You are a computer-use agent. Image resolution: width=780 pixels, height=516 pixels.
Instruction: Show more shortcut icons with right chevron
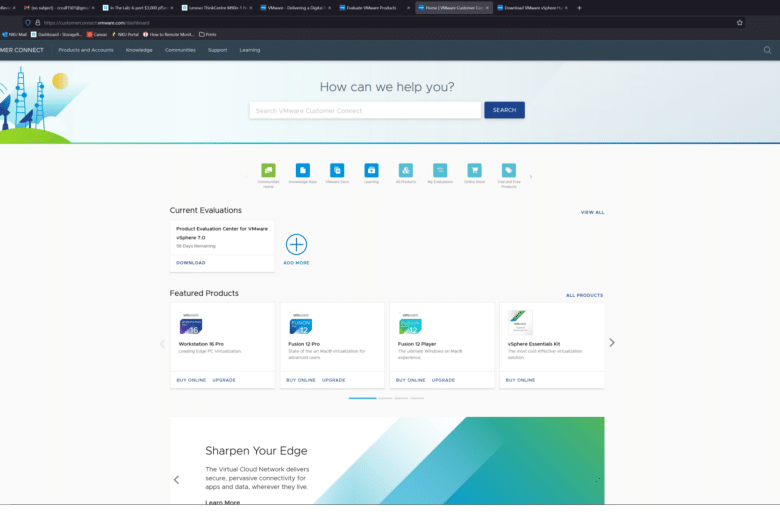tap(531, 177)
